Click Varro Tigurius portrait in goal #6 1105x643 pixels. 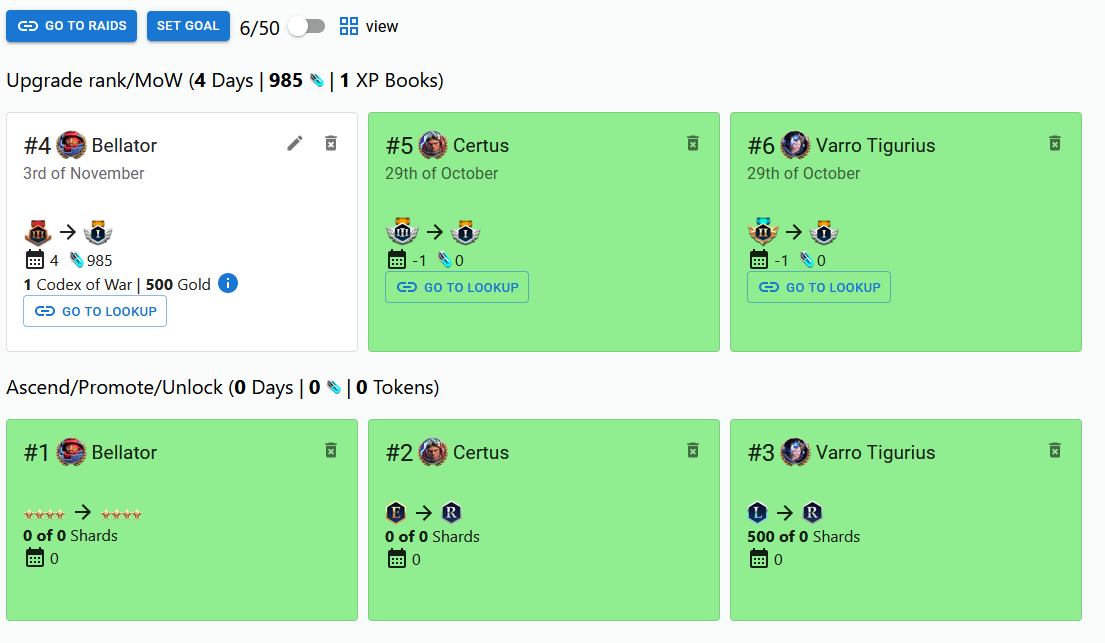pyautogui.click(x=795, y=145)
